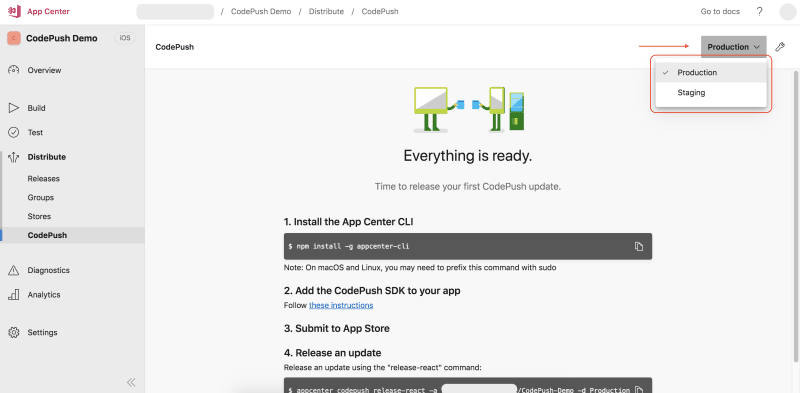Copy the npm install command
Viewport: 800px width, 393px height.
pos(639,247)
